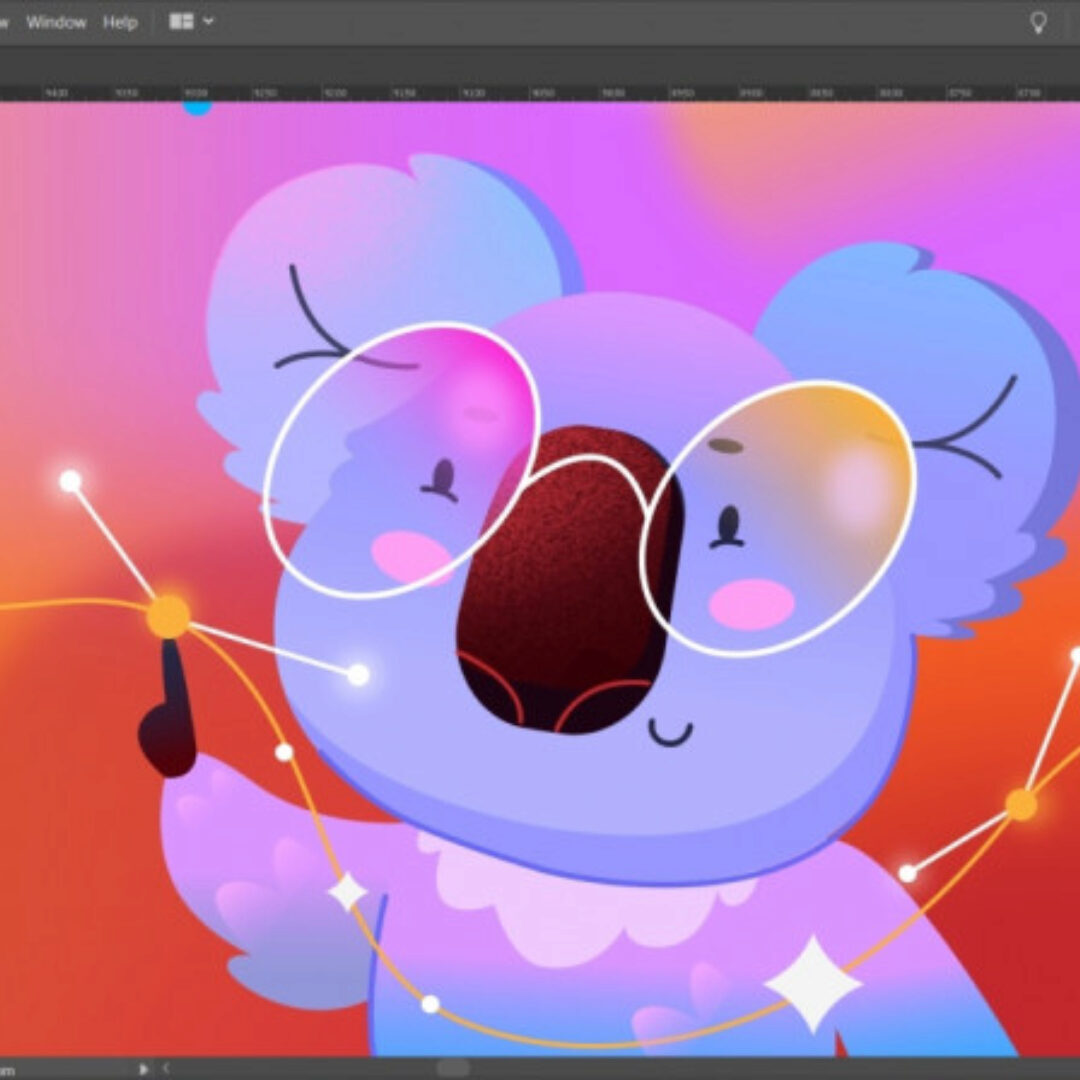Image resolution: width=1080 pixels, height=1080 pixels.
Task: Open the status bar play-arrow popup menu
Action: point(144,1068)
